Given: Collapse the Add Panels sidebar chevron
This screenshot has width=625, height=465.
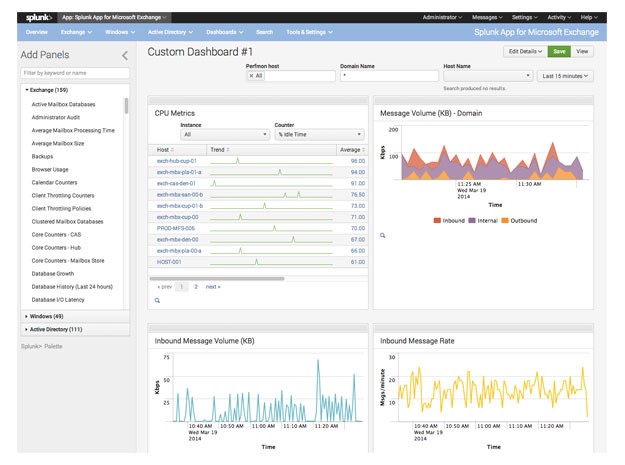Looking at the screenshot, I should click(125, 55).
